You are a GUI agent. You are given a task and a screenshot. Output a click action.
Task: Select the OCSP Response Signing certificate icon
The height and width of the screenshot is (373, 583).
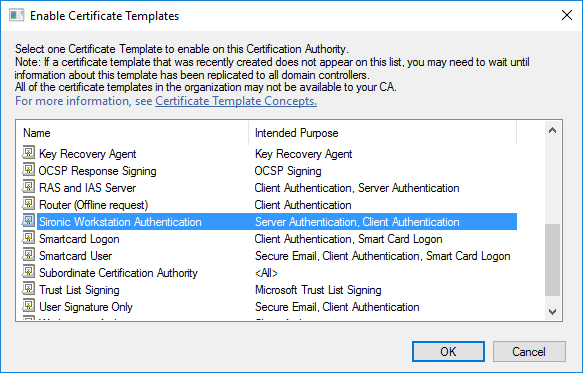[x=28, y=170]
